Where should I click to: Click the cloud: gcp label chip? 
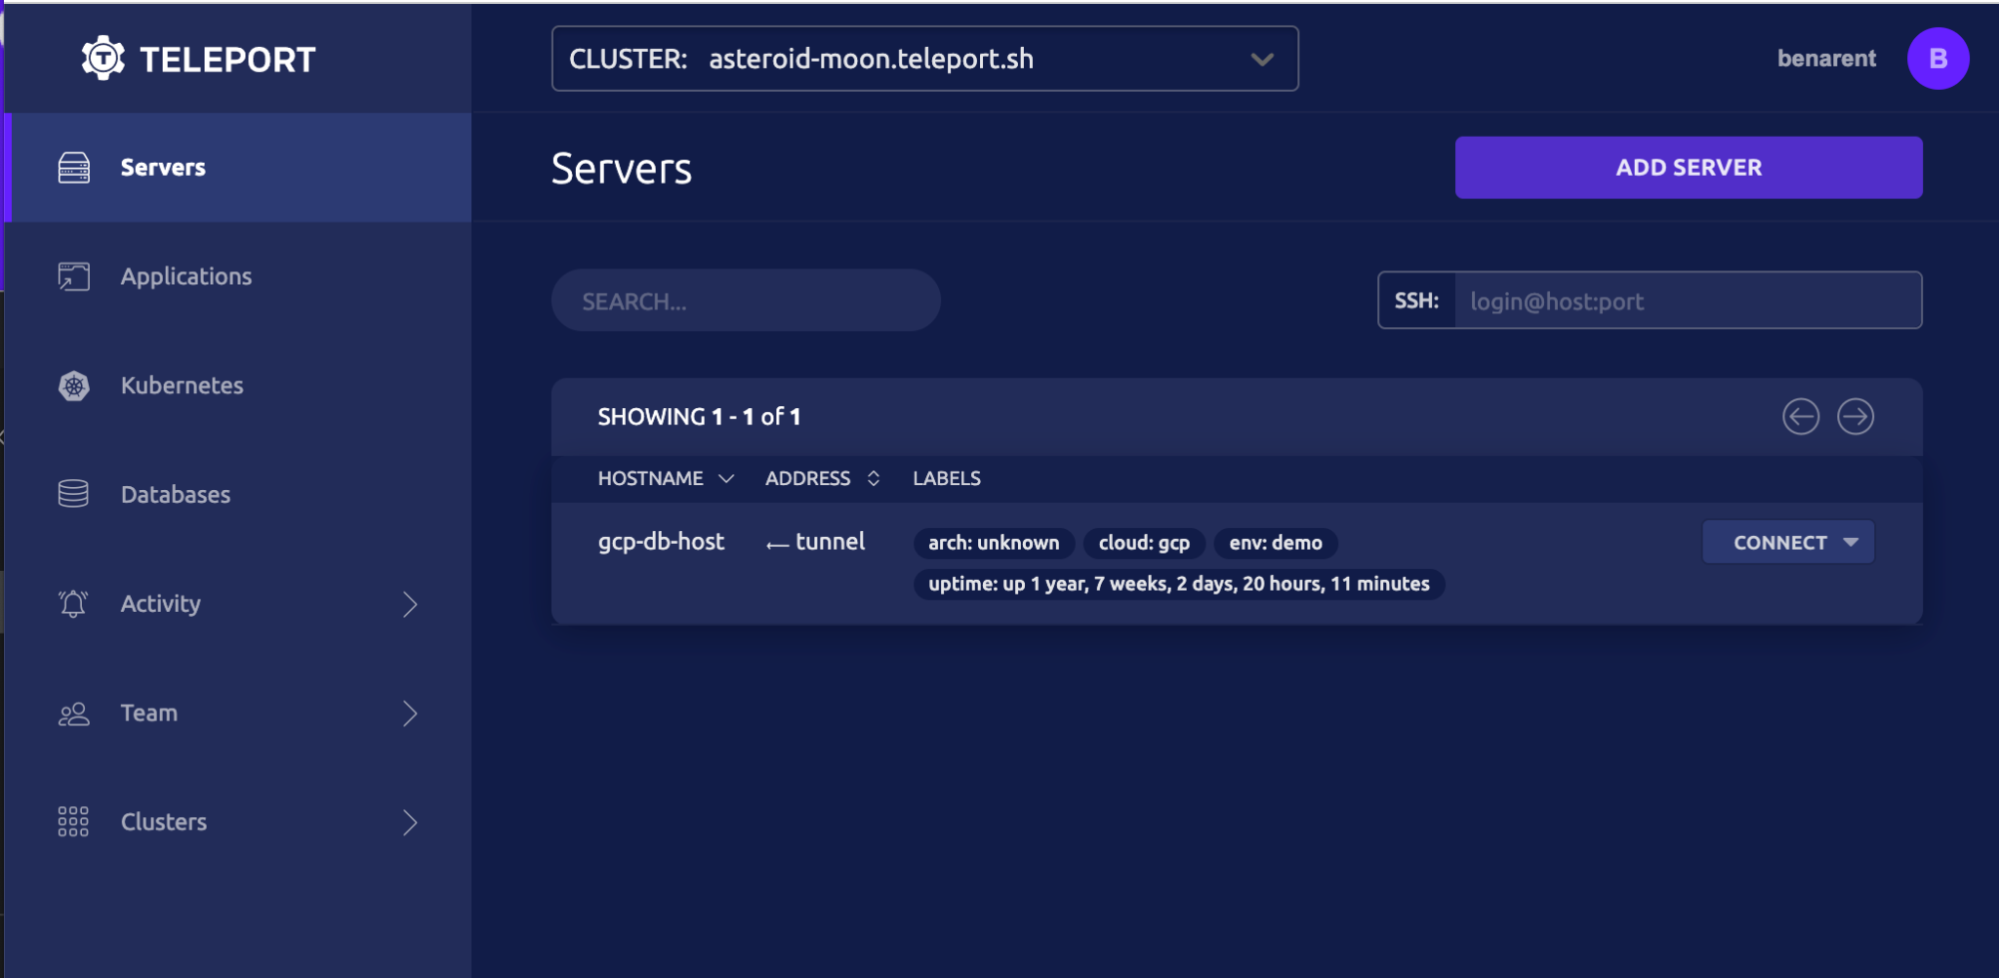point(1143,543)
